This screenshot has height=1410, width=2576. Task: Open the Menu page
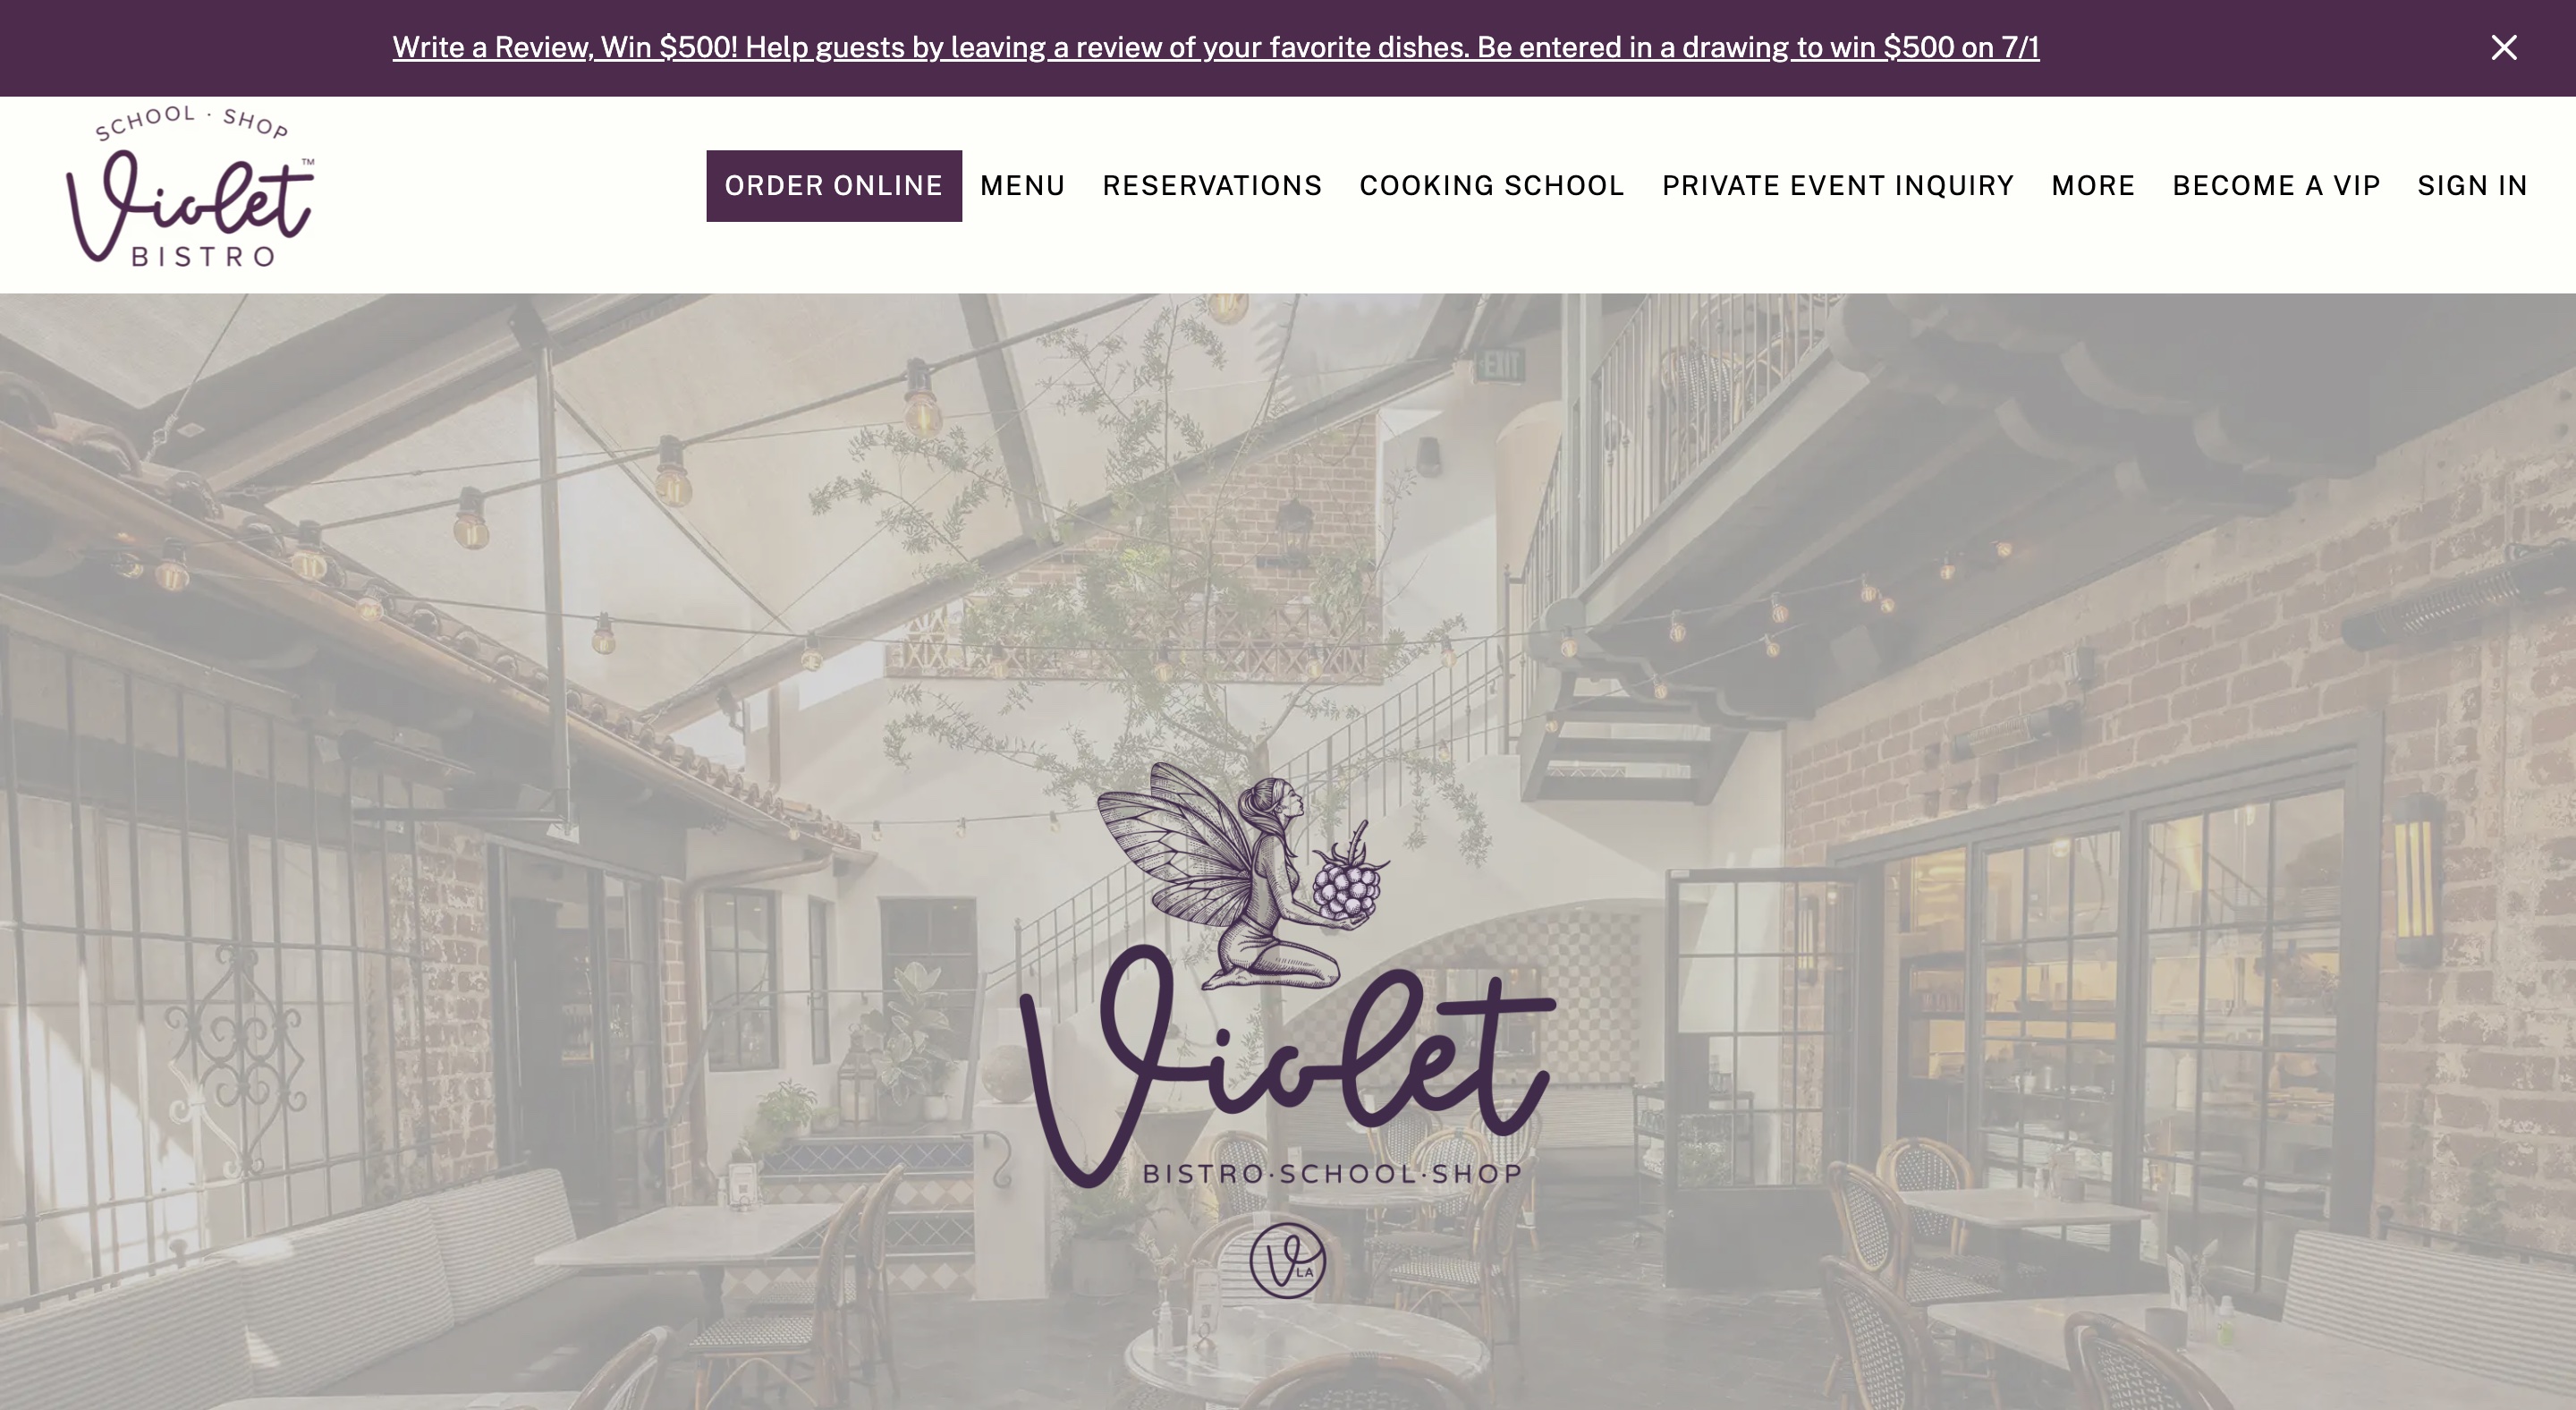click(1022, 186)
